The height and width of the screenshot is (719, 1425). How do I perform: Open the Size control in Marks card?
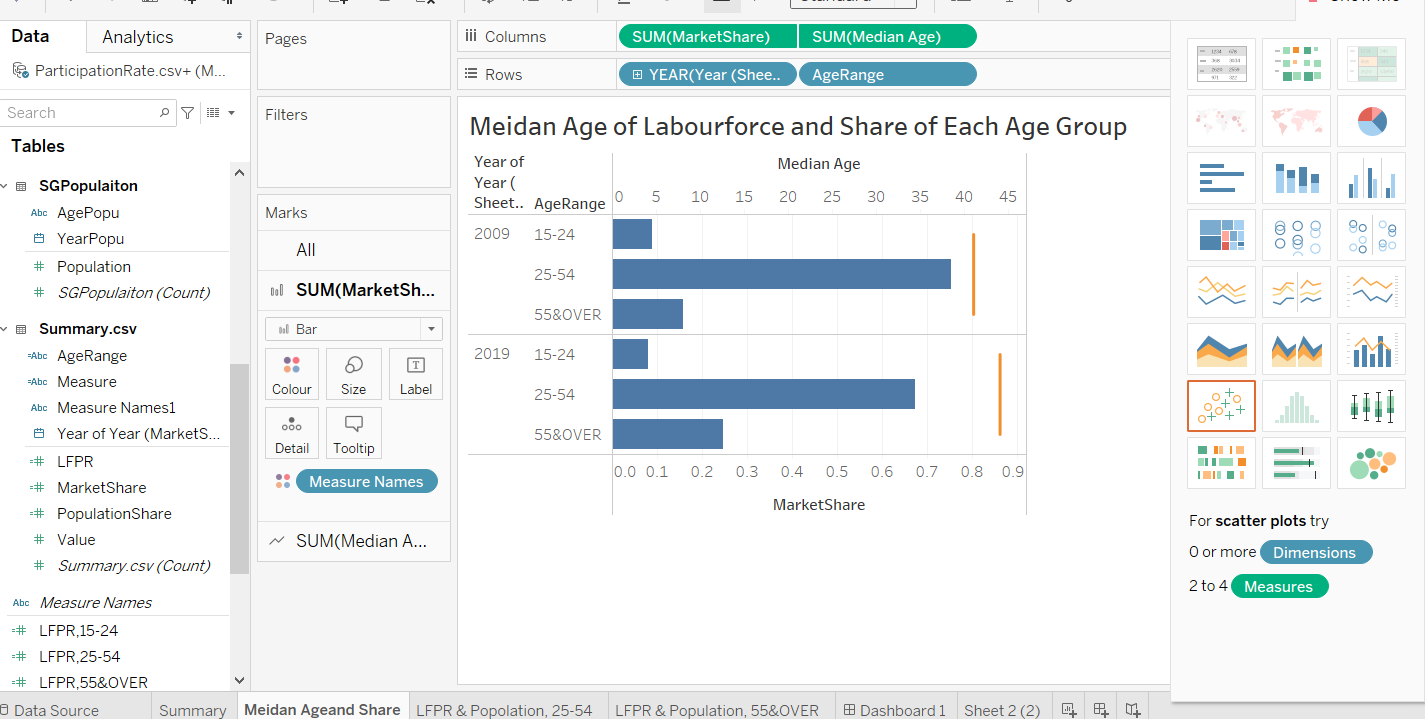[353, 375]
